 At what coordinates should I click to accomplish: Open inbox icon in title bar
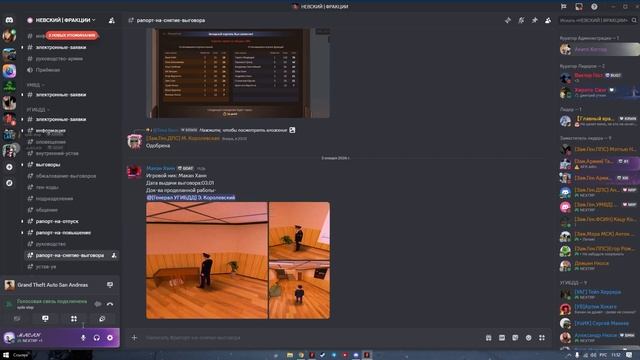pyautogui.click(x=579, y=7)
